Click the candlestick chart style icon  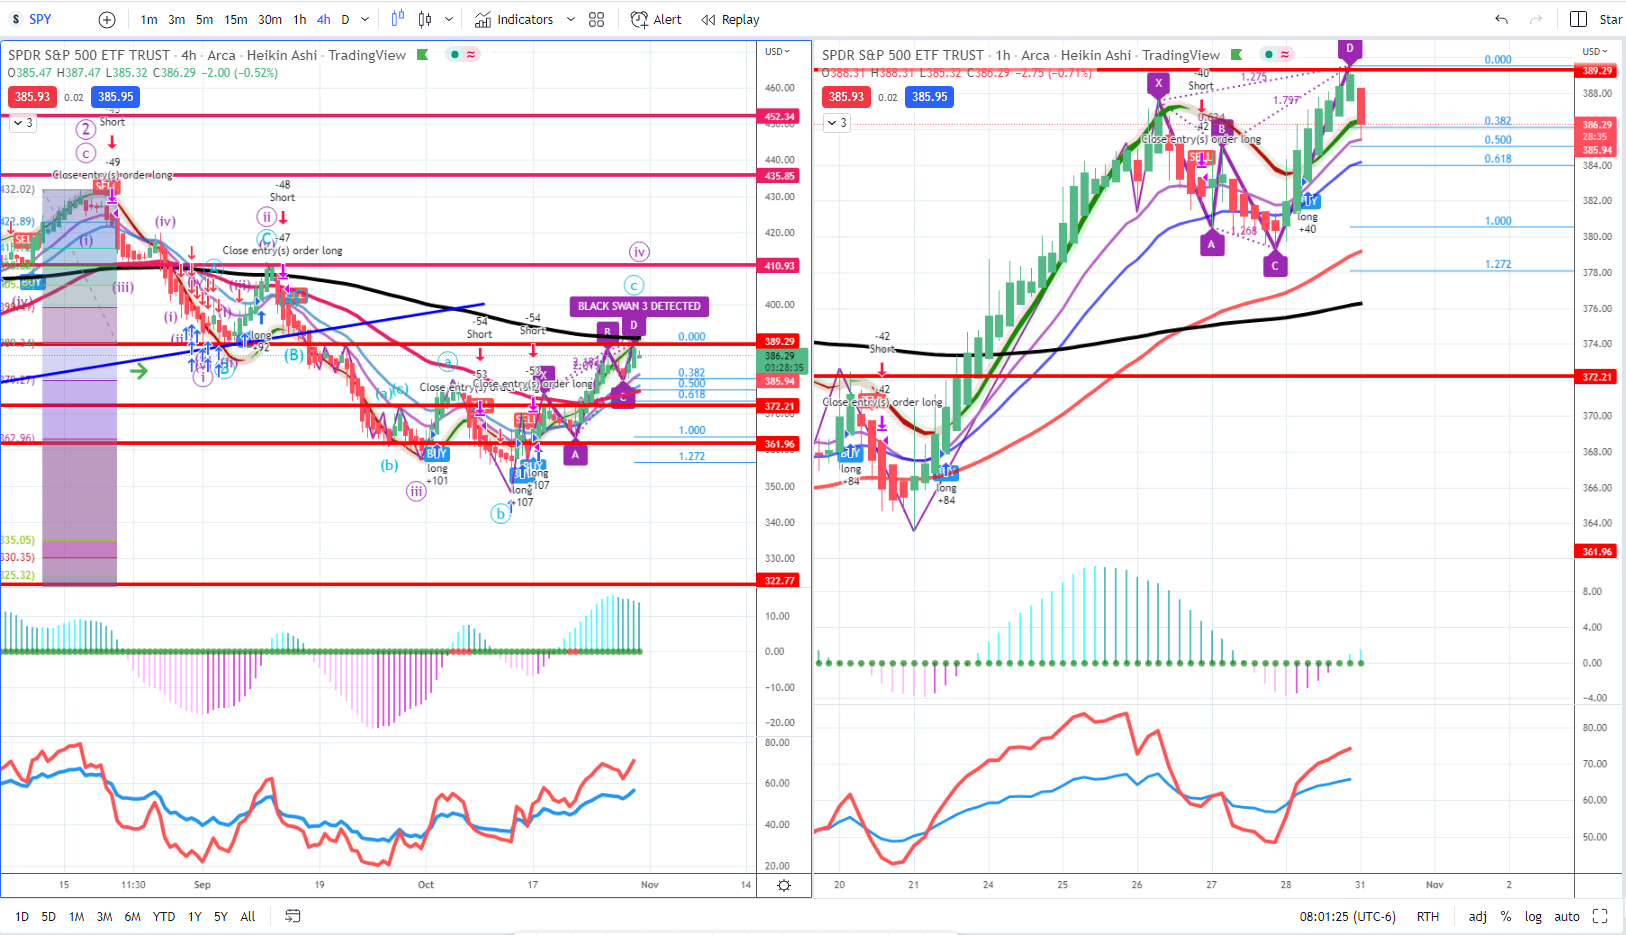425,19
